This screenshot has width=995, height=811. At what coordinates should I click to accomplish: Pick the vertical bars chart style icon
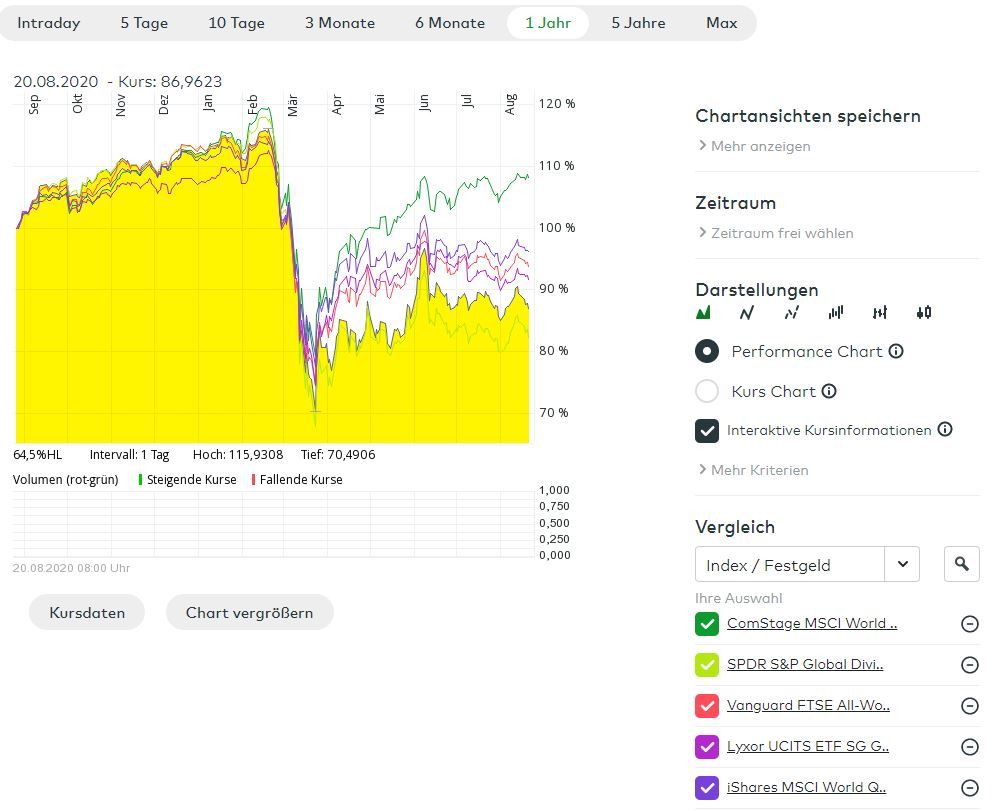tap(836, 313)
